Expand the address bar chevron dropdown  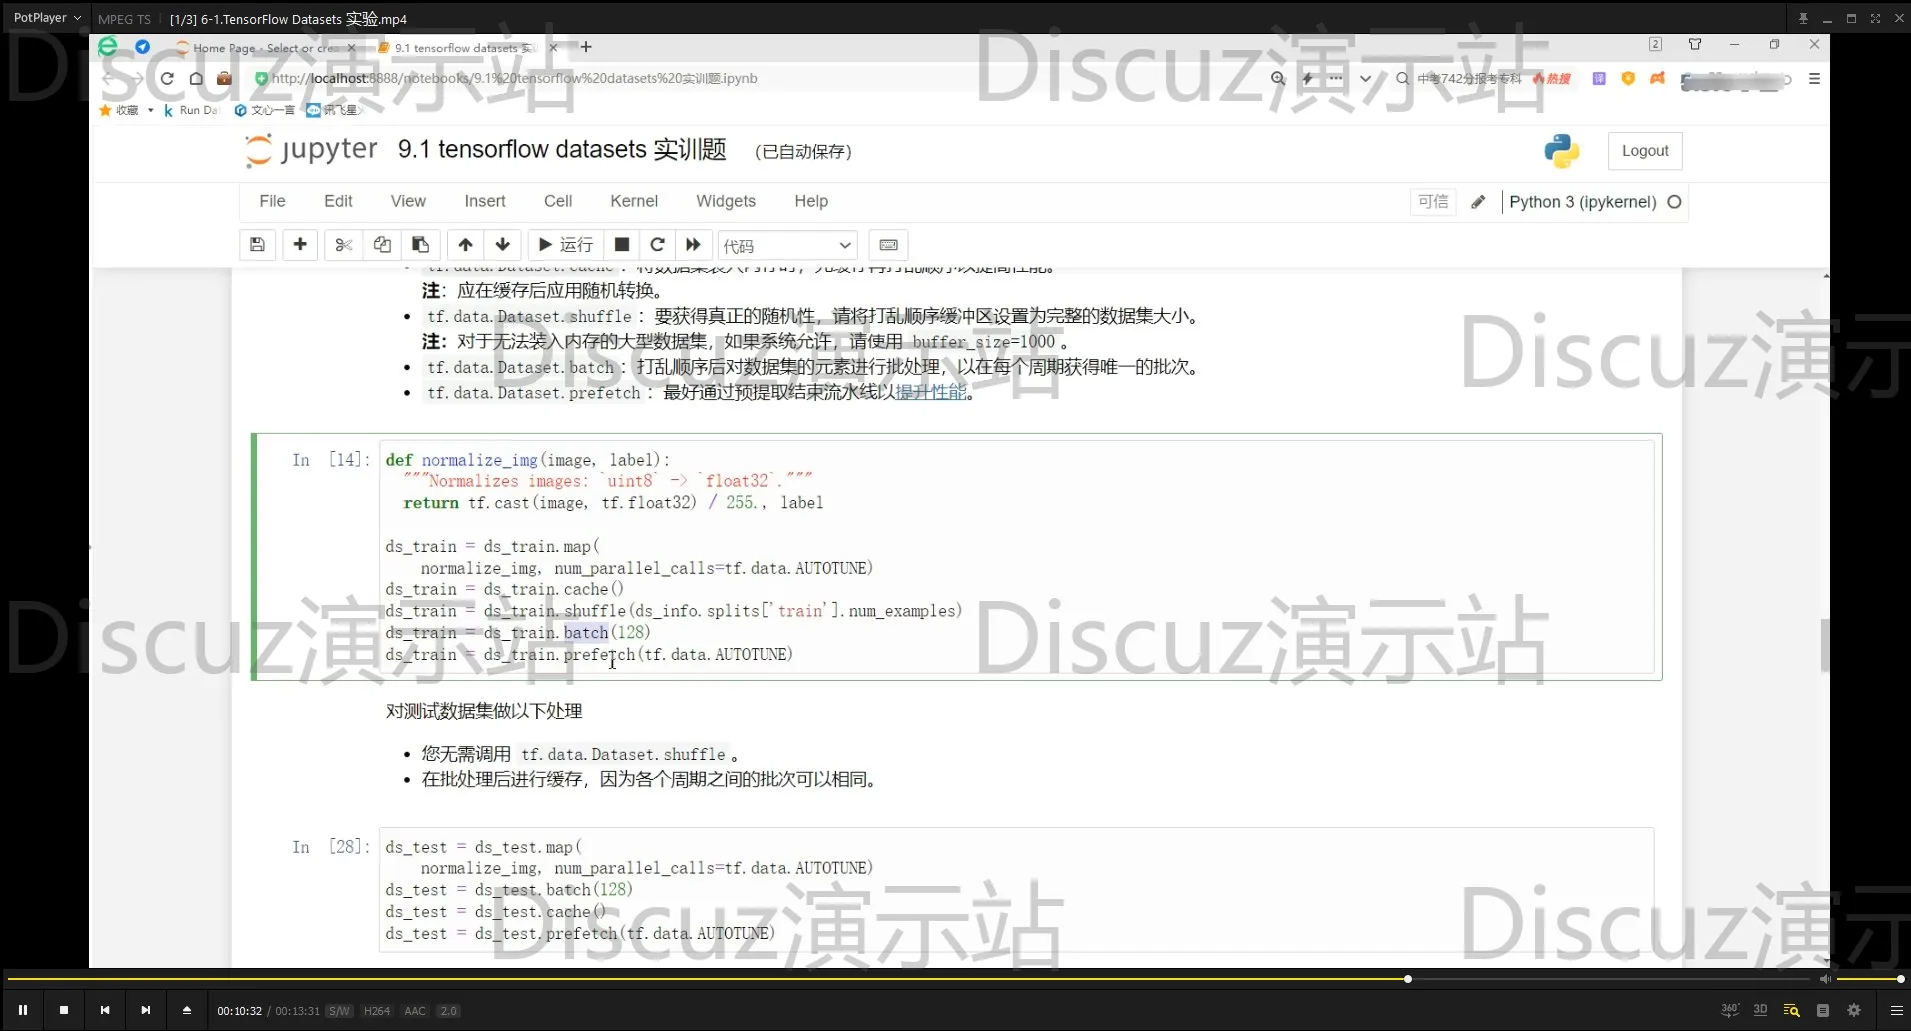[x=1365, y=78]
